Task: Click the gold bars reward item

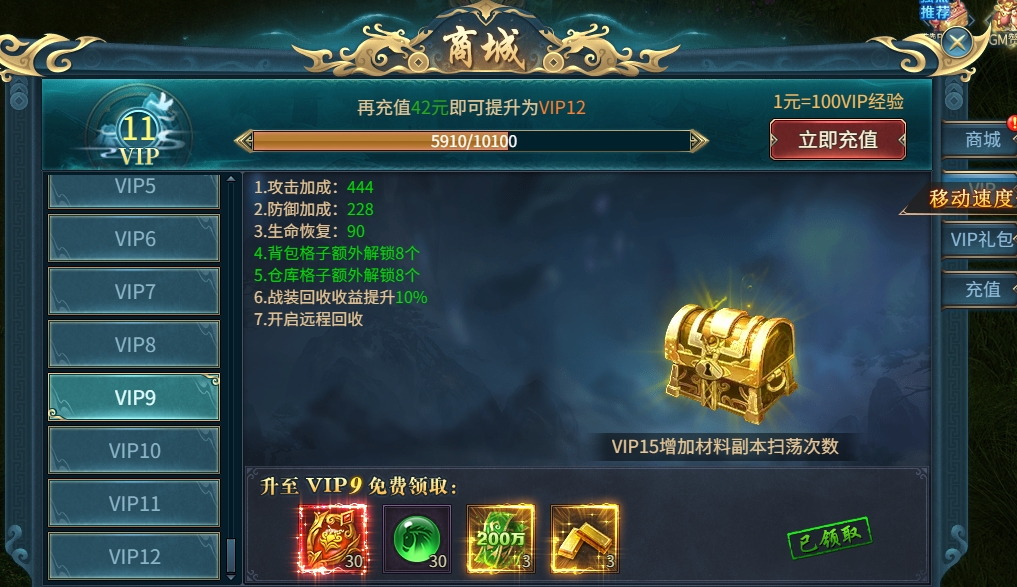Action: 584,539
